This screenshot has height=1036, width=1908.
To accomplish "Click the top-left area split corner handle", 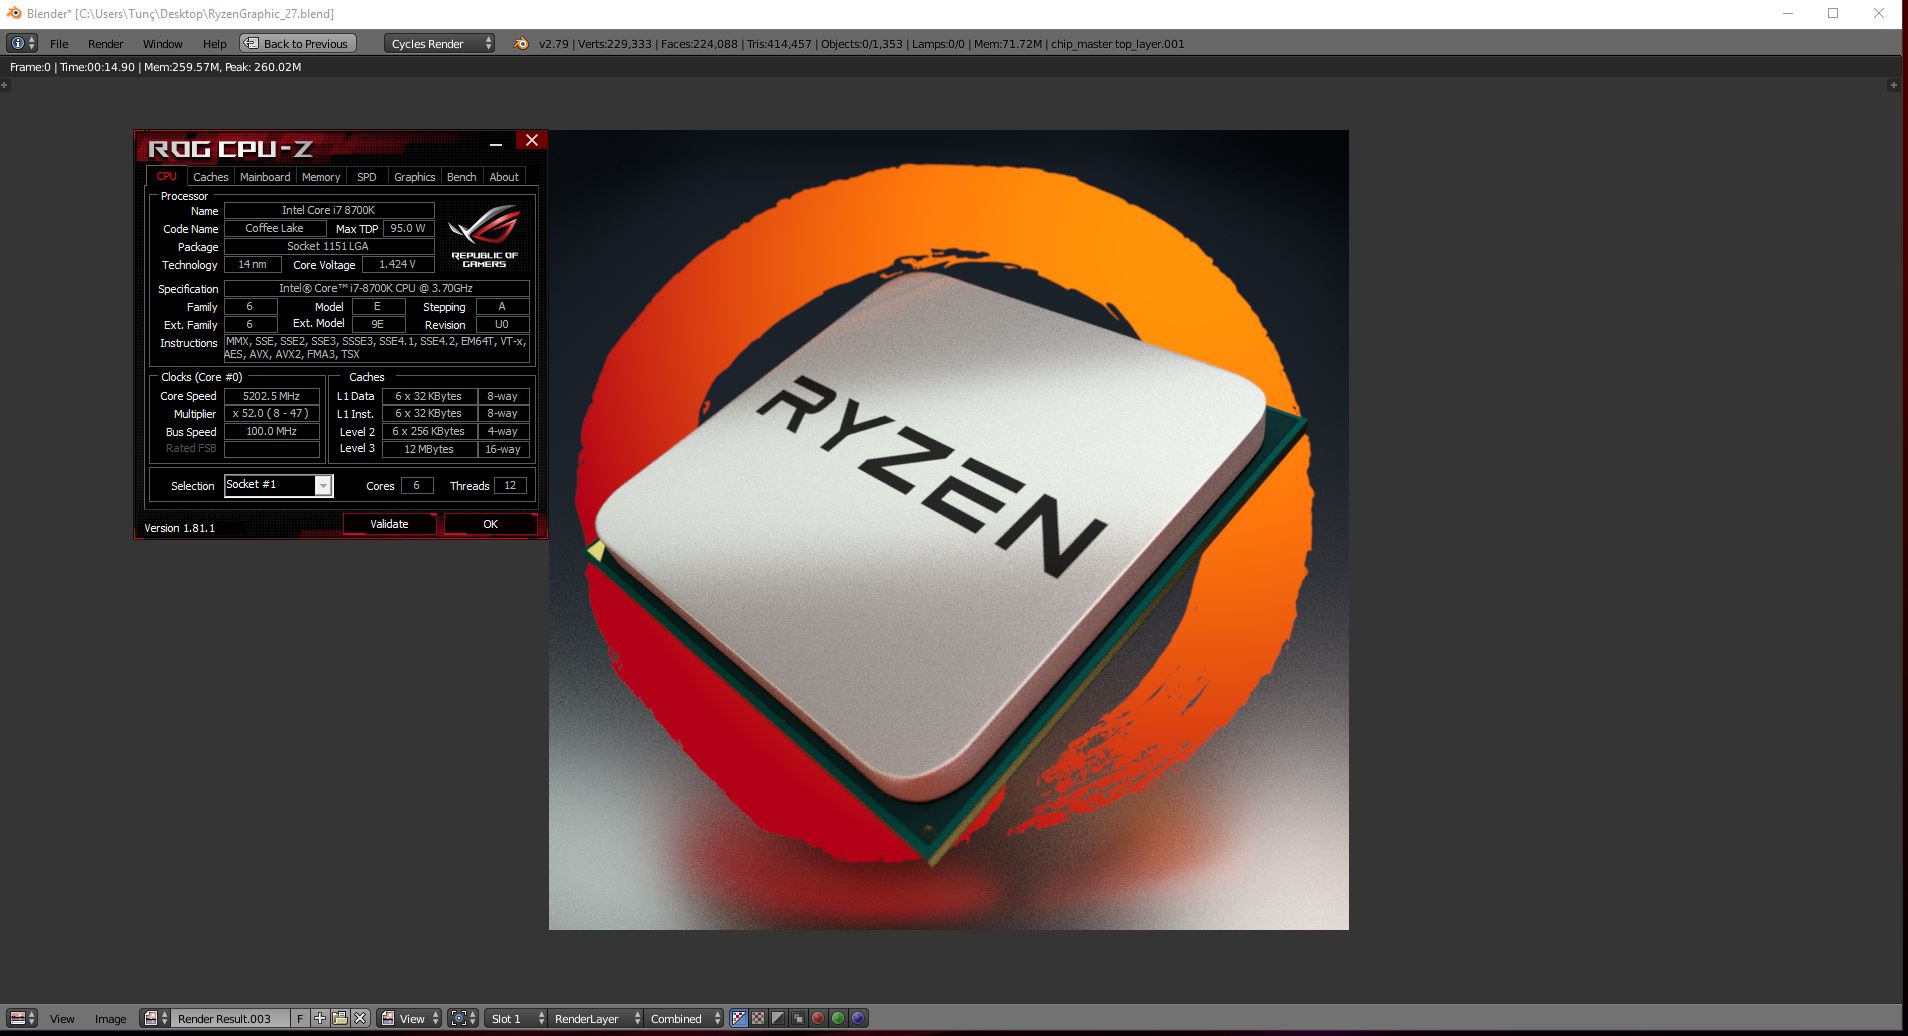I will pyautogui.click(x=5, y=85).
